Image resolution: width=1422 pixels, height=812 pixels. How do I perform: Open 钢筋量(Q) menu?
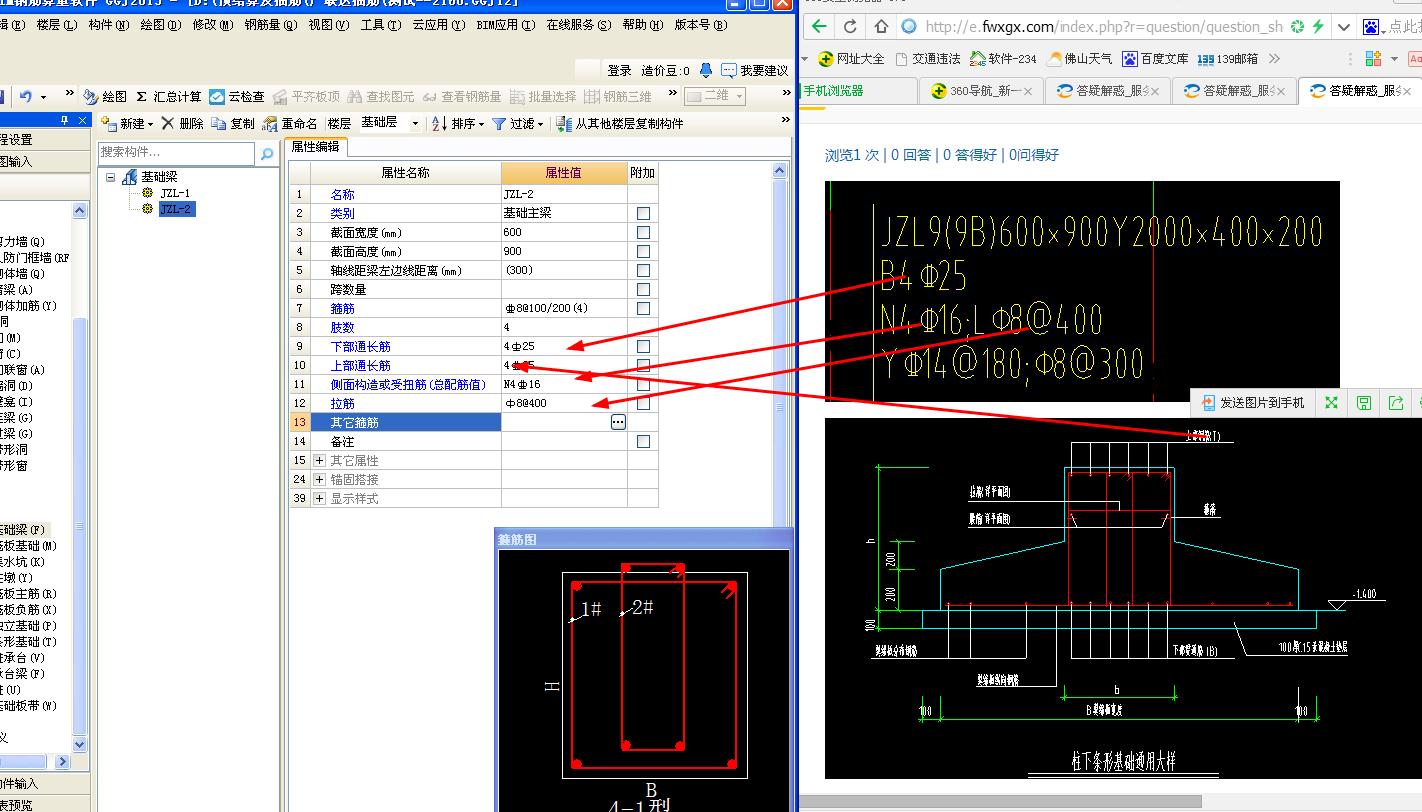pos(271,25)
